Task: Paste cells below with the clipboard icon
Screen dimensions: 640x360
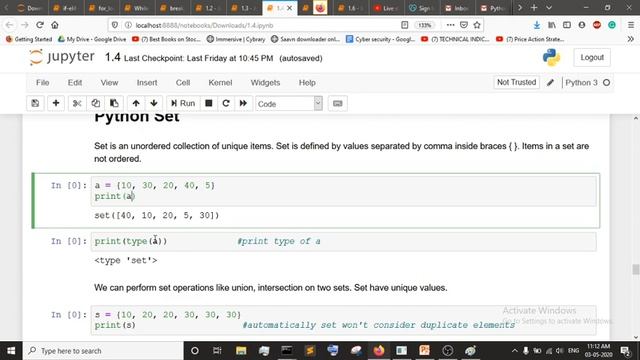Action: pyautogui.click(x=114, y=103)
